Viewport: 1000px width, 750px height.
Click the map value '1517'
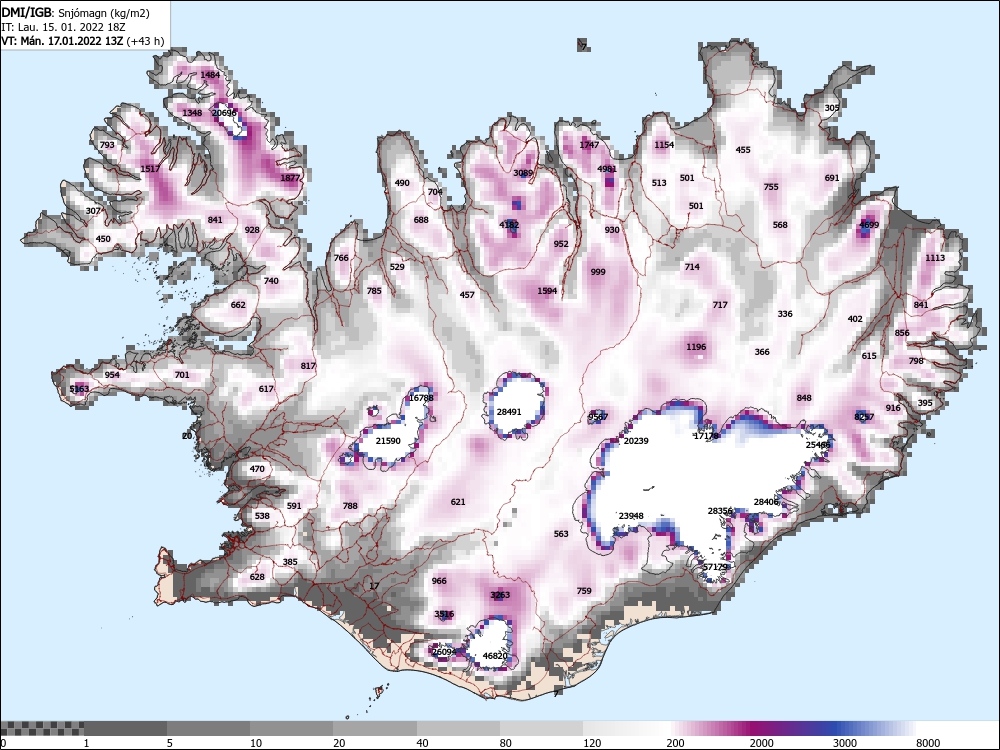pos(150,169)
